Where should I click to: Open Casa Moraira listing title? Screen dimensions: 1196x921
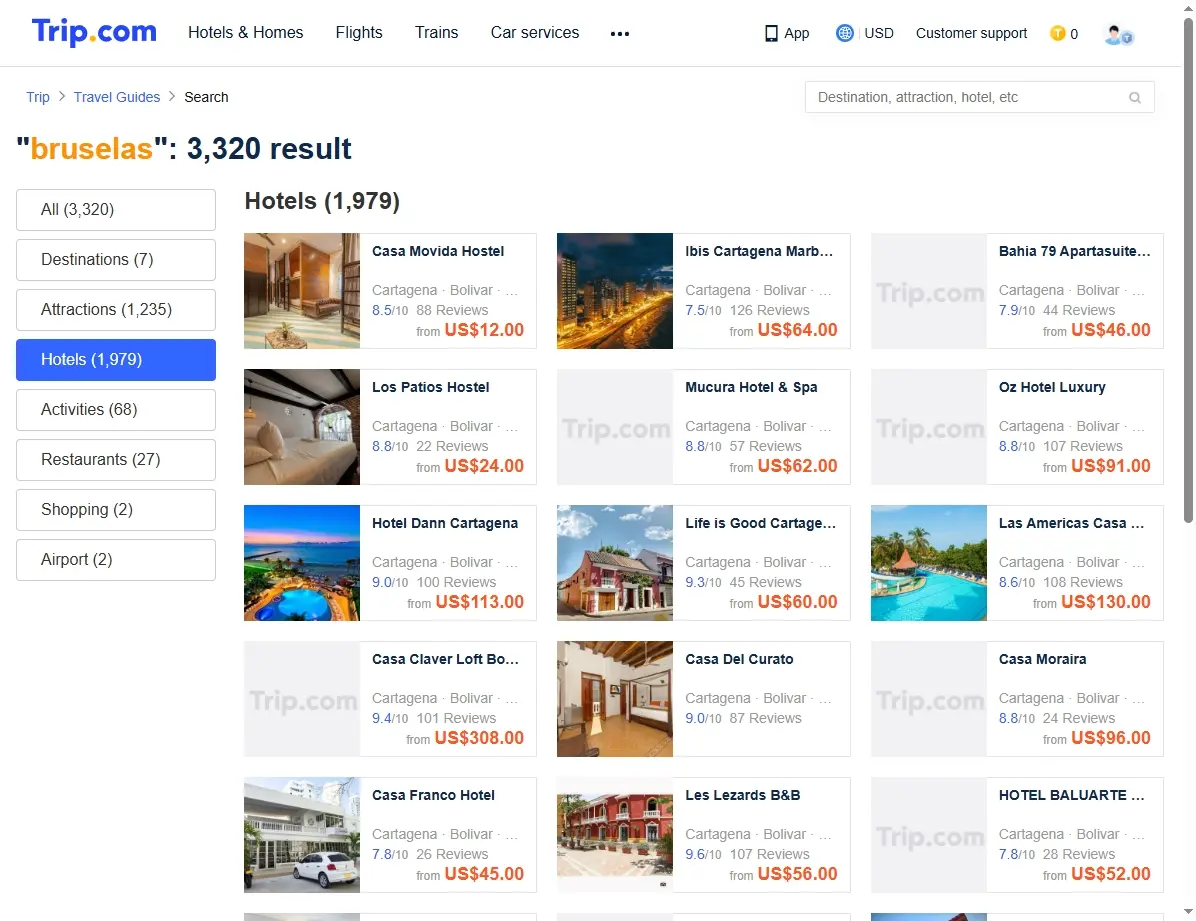[x=1043, y=659]
